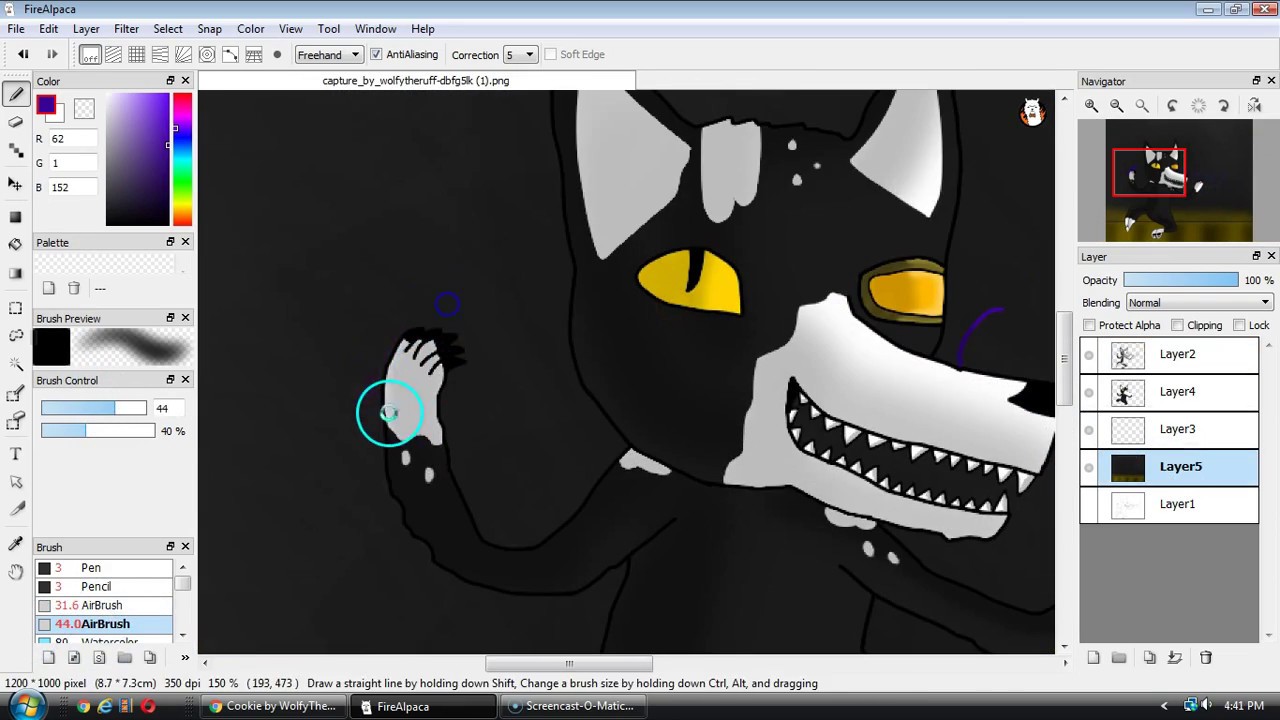Select the Select Pen tool
The height and width of the screenshot is (720, 1280).
tap(15, 394)
